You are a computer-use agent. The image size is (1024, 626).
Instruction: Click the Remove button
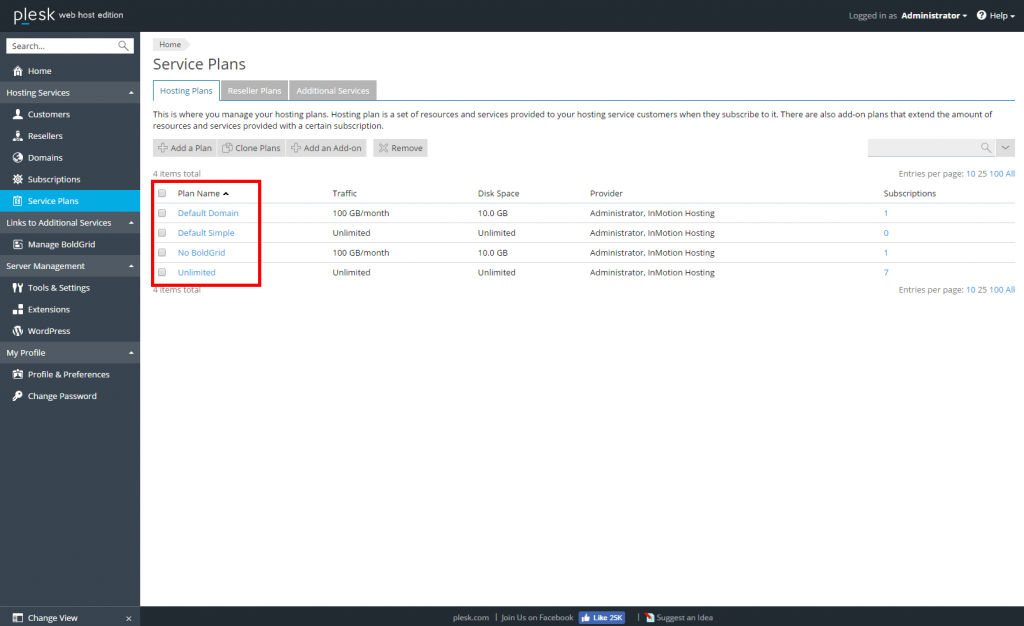coord(400,148)
